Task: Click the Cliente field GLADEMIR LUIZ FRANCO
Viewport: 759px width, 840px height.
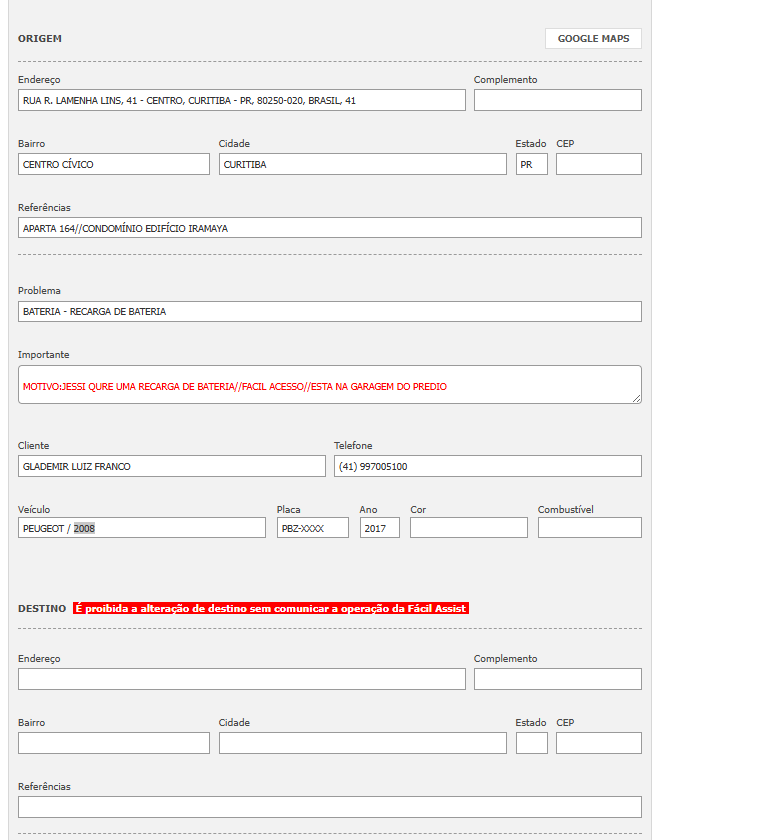Action: coord(171,466)
